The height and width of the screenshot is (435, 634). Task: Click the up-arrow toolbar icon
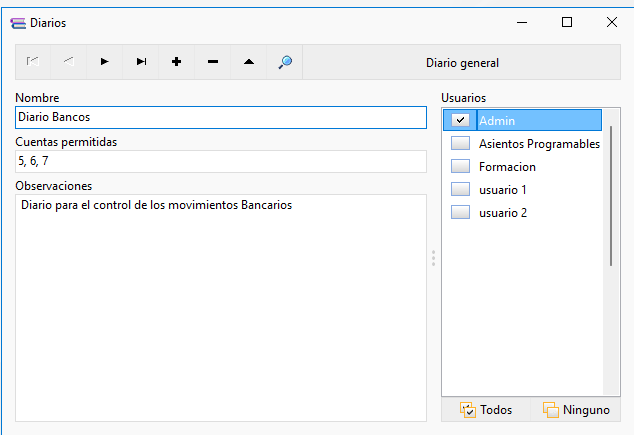[249, 62]
